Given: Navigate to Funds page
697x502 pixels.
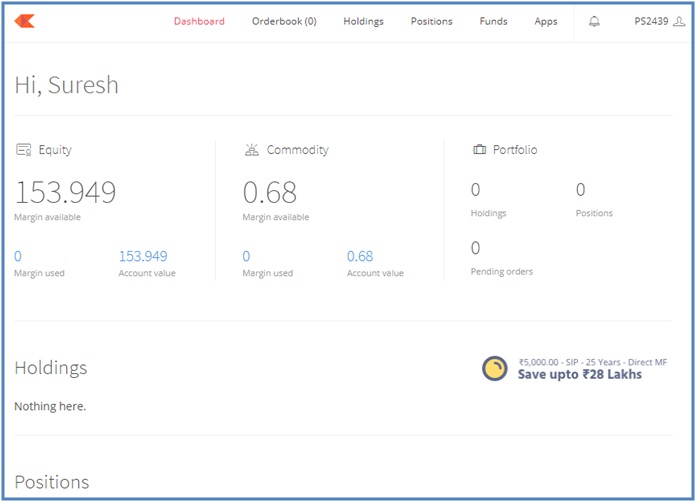Looking at the screenshot, I should coord(493,21).
